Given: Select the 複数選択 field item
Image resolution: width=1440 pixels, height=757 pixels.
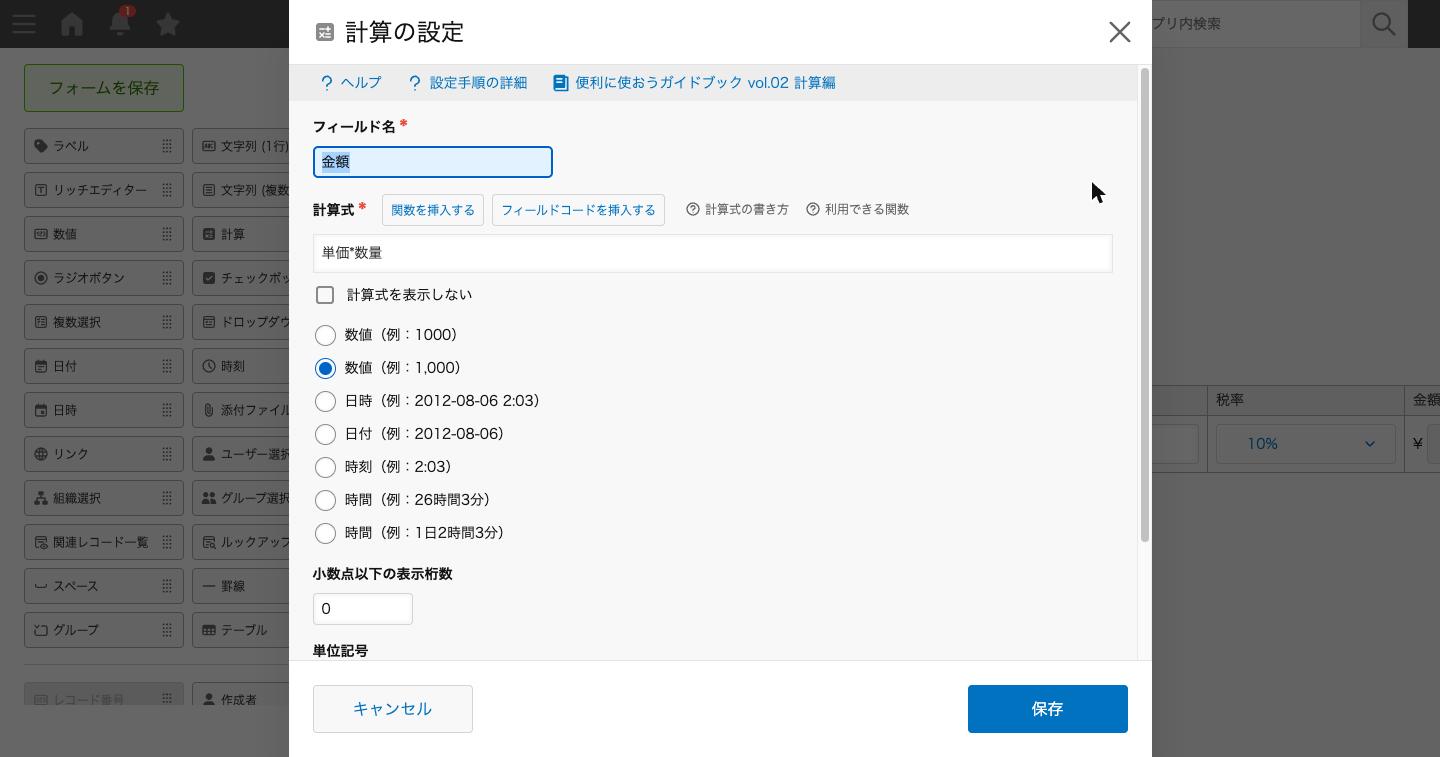Looking at the screenshot, I should pos(104,322).
